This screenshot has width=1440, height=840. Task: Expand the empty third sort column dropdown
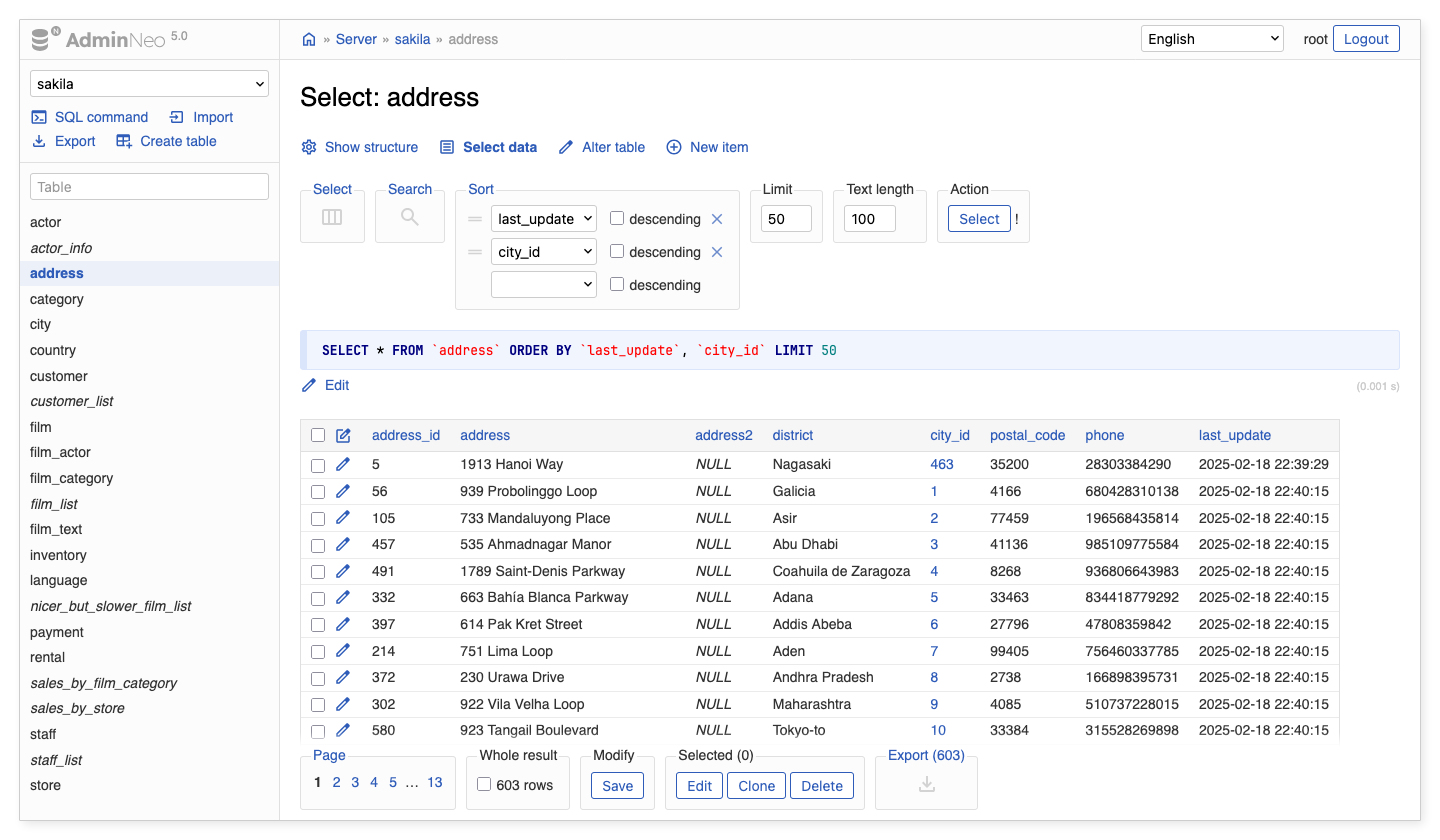543,285
